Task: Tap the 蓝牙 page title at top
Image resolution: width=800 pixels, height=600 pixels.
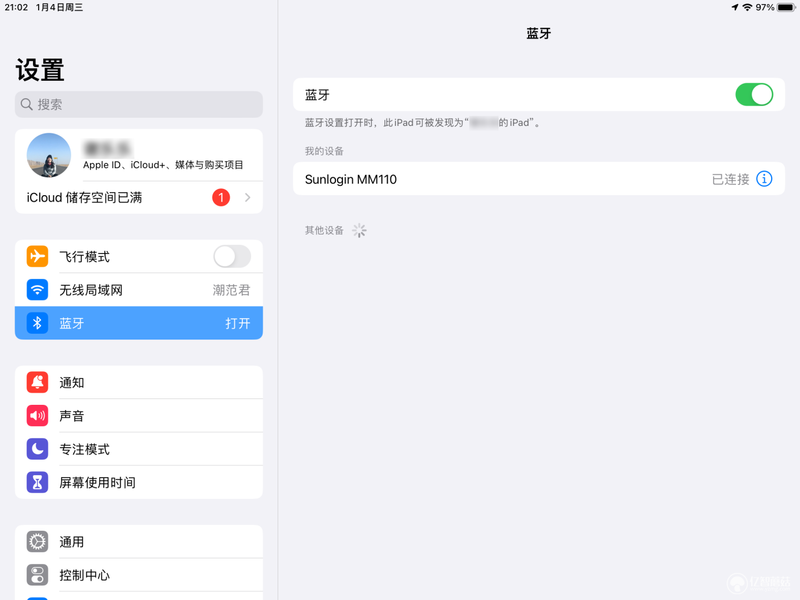Action: pos(539,34)
